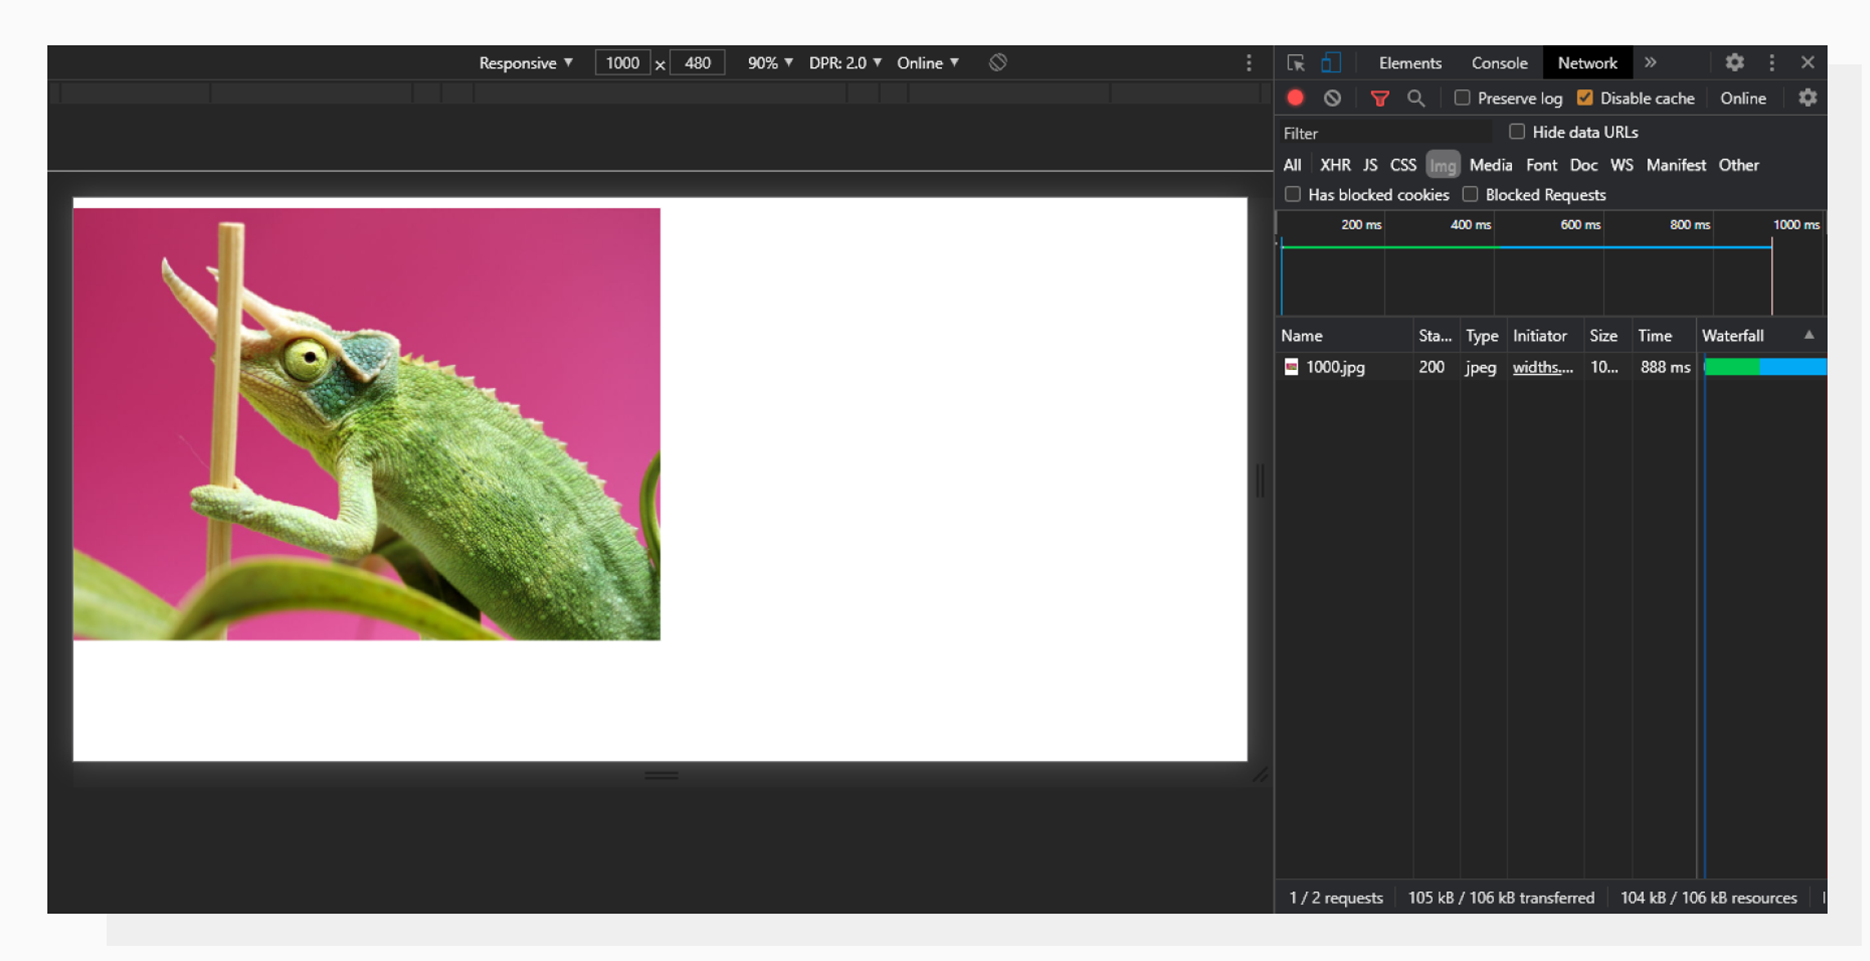
Task: Click the viewport width input showing 1000
Action: [x=622, y=62]
